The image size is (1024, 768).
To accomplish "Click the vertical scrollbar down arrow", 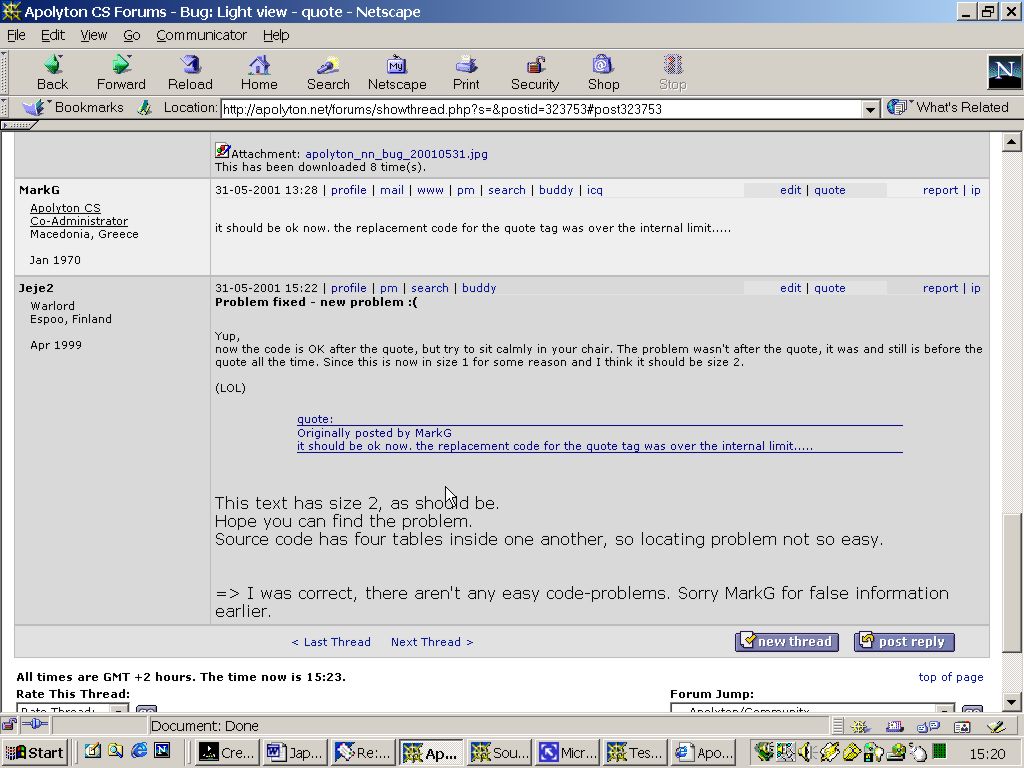I will point(1011,702).
